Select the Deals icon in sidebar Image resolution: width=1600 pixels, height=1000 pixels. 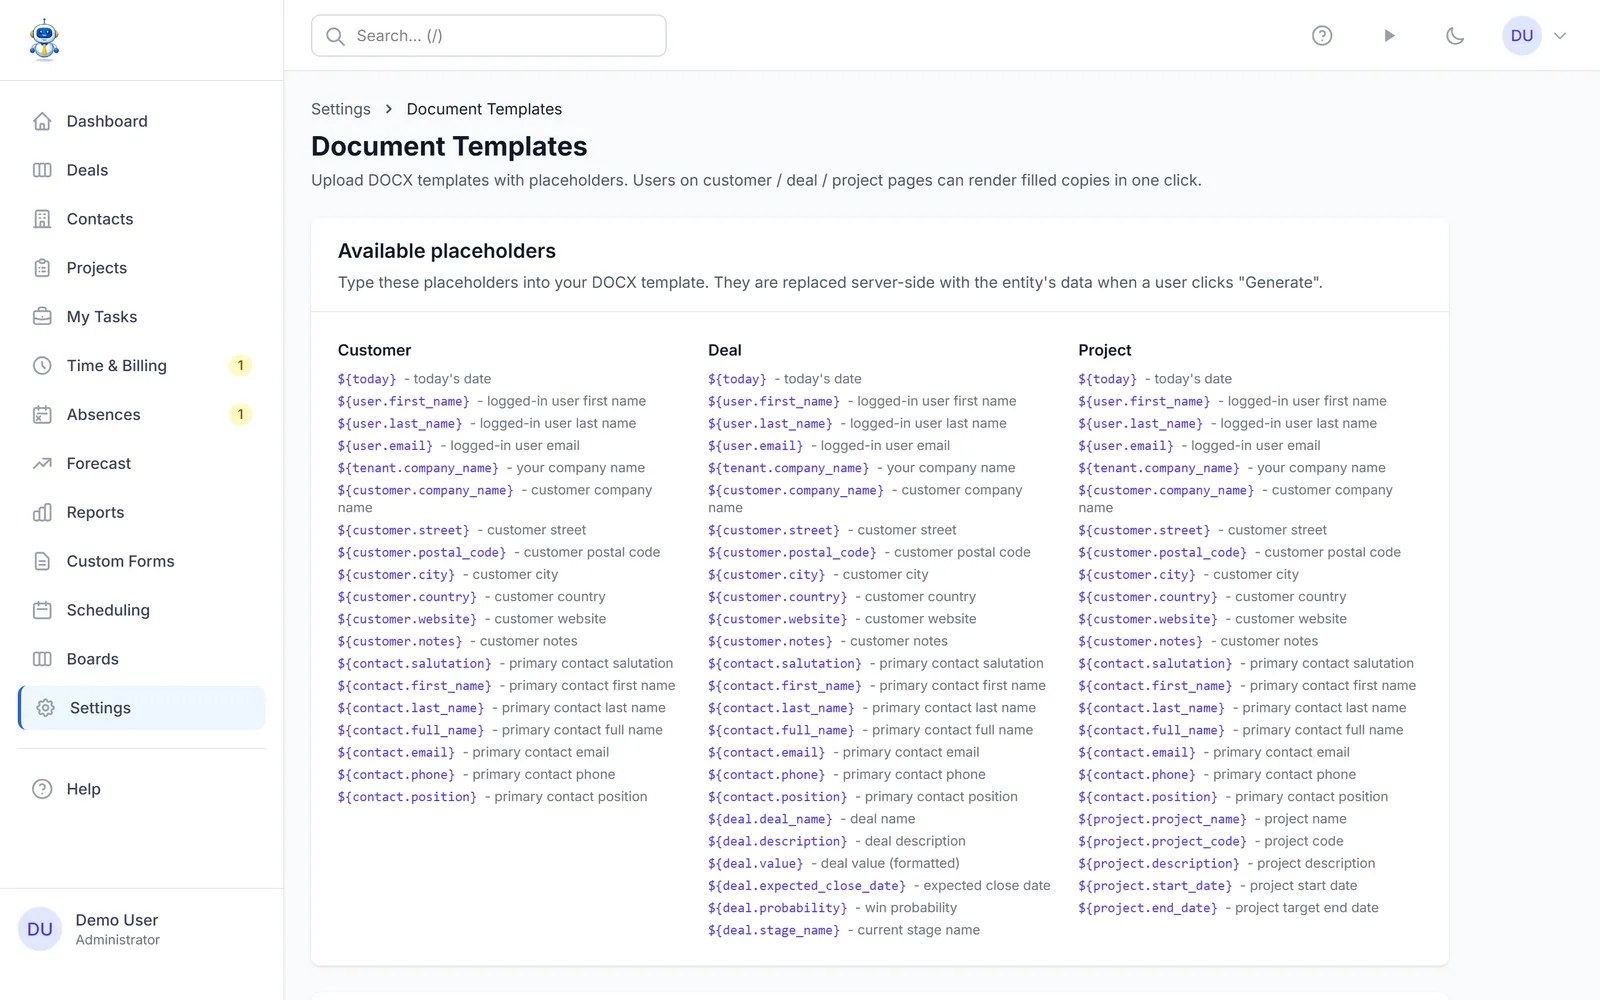tap(42, 170)
